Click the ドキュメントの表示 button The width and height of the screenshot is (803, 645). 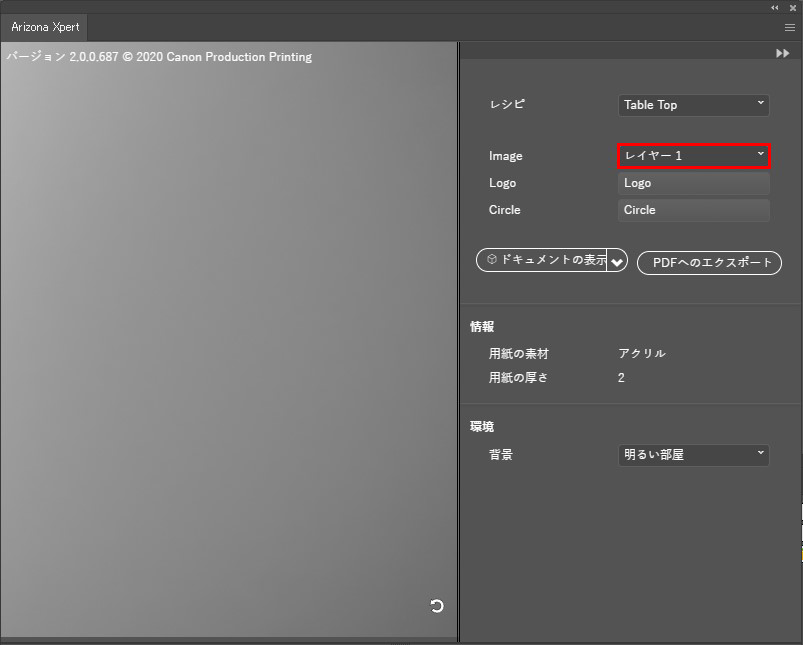(542, 260)
